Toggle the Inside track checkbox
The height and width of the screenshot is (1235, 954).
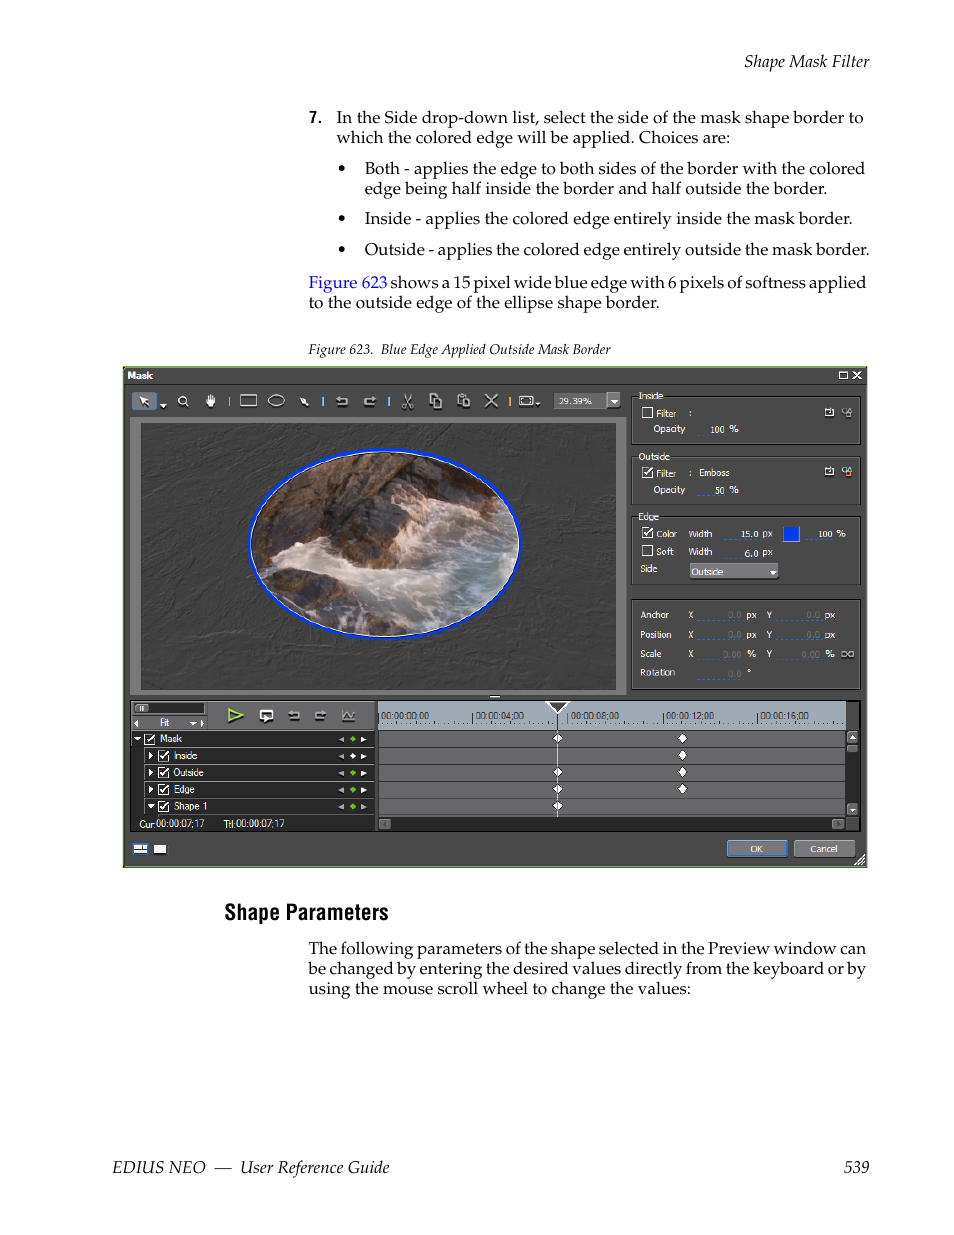164,756
